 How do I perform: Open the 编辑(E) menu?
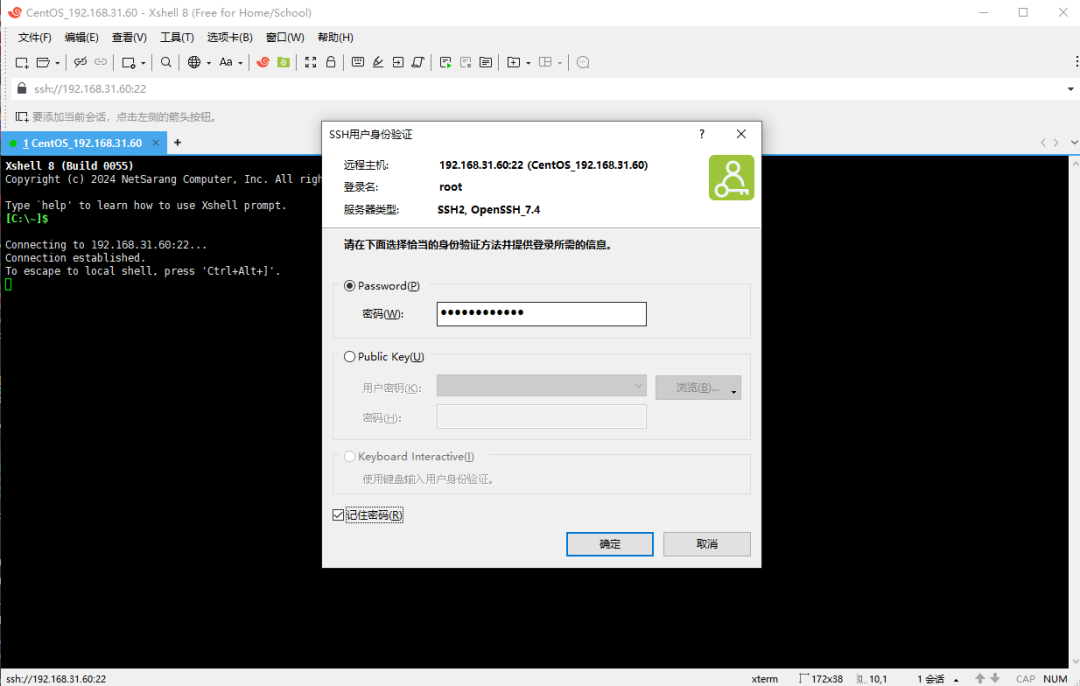pyautogui.click(x=81, y=37)
